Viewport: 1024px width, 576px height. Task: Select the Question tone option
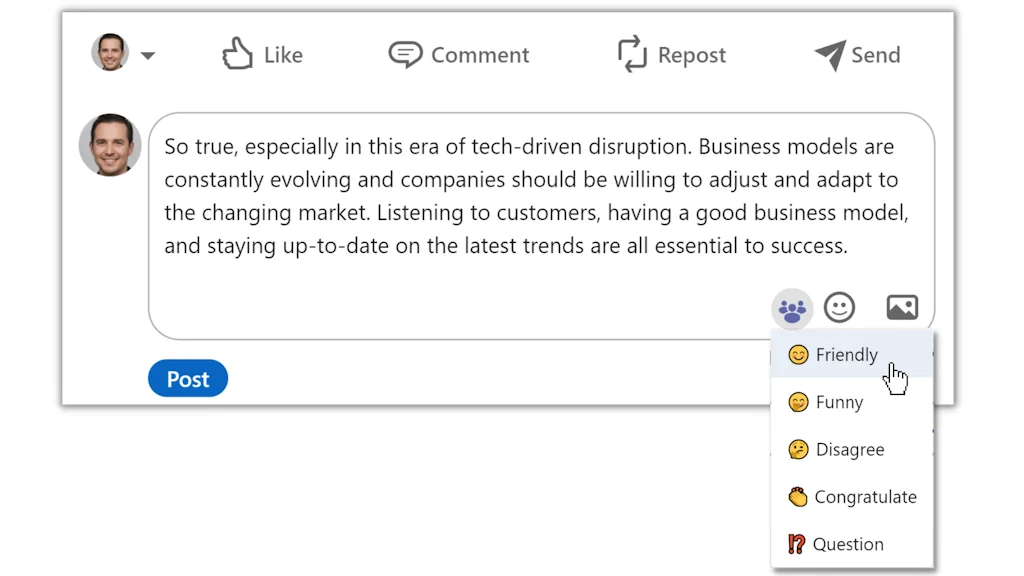click(848, 543)
